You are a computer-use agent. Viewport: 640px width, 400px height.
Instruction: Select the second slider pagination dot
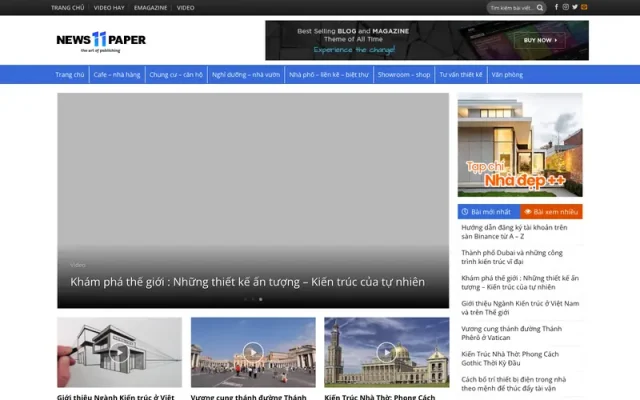(253, 299)
